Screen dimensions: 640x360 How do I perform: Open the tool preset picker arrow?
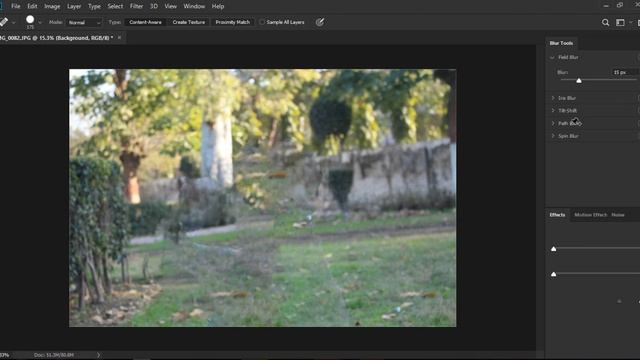pos(13,23)
